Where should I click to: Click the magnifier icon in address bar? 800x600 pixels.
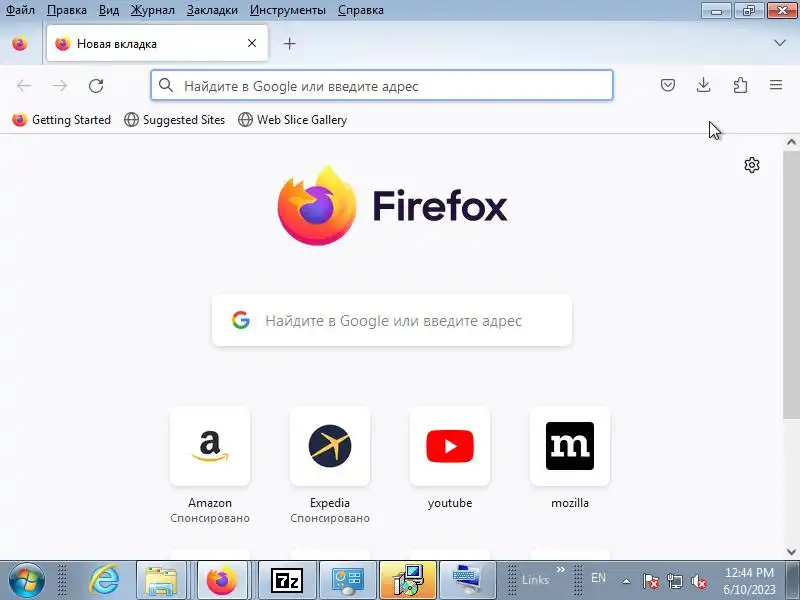click(x=166, y=85)
